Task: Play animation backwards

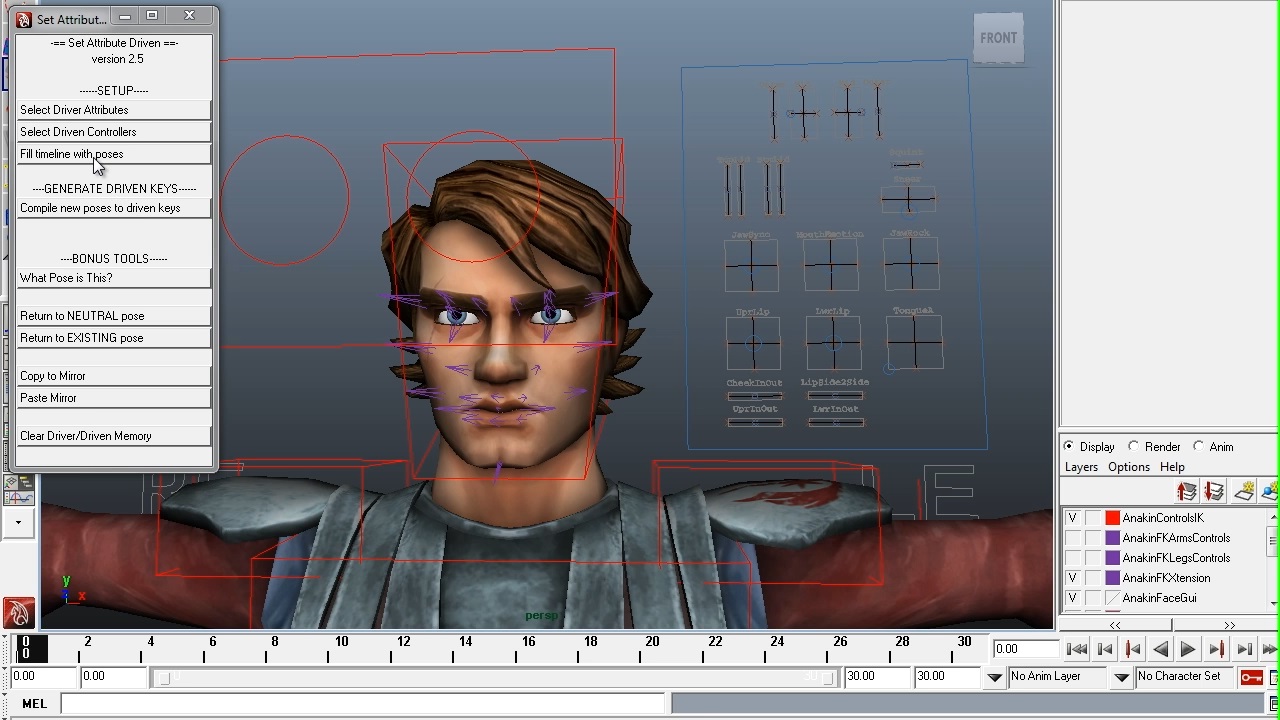Action: tap(1161, 649)
